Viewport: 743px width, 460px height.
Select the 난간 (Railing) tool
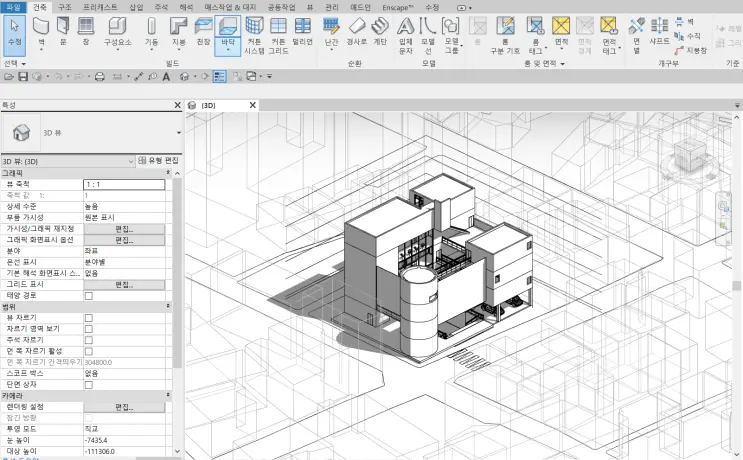(x=331, y=32)
